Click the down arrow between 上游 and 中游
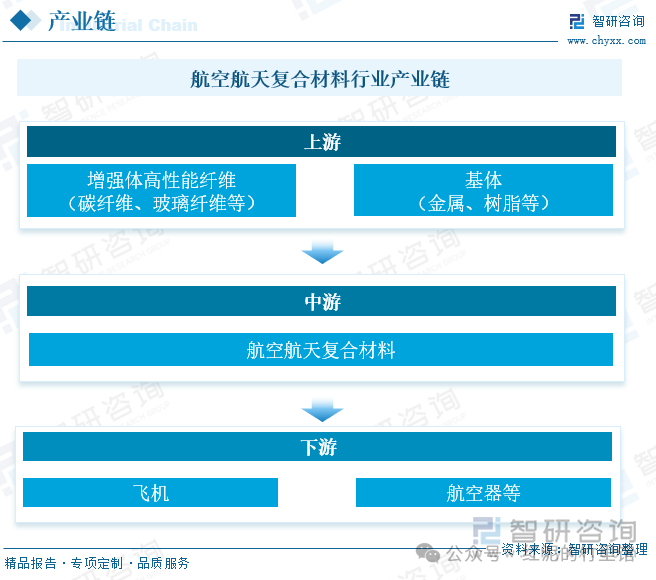 pyautogui.click(x=322, y=252)
